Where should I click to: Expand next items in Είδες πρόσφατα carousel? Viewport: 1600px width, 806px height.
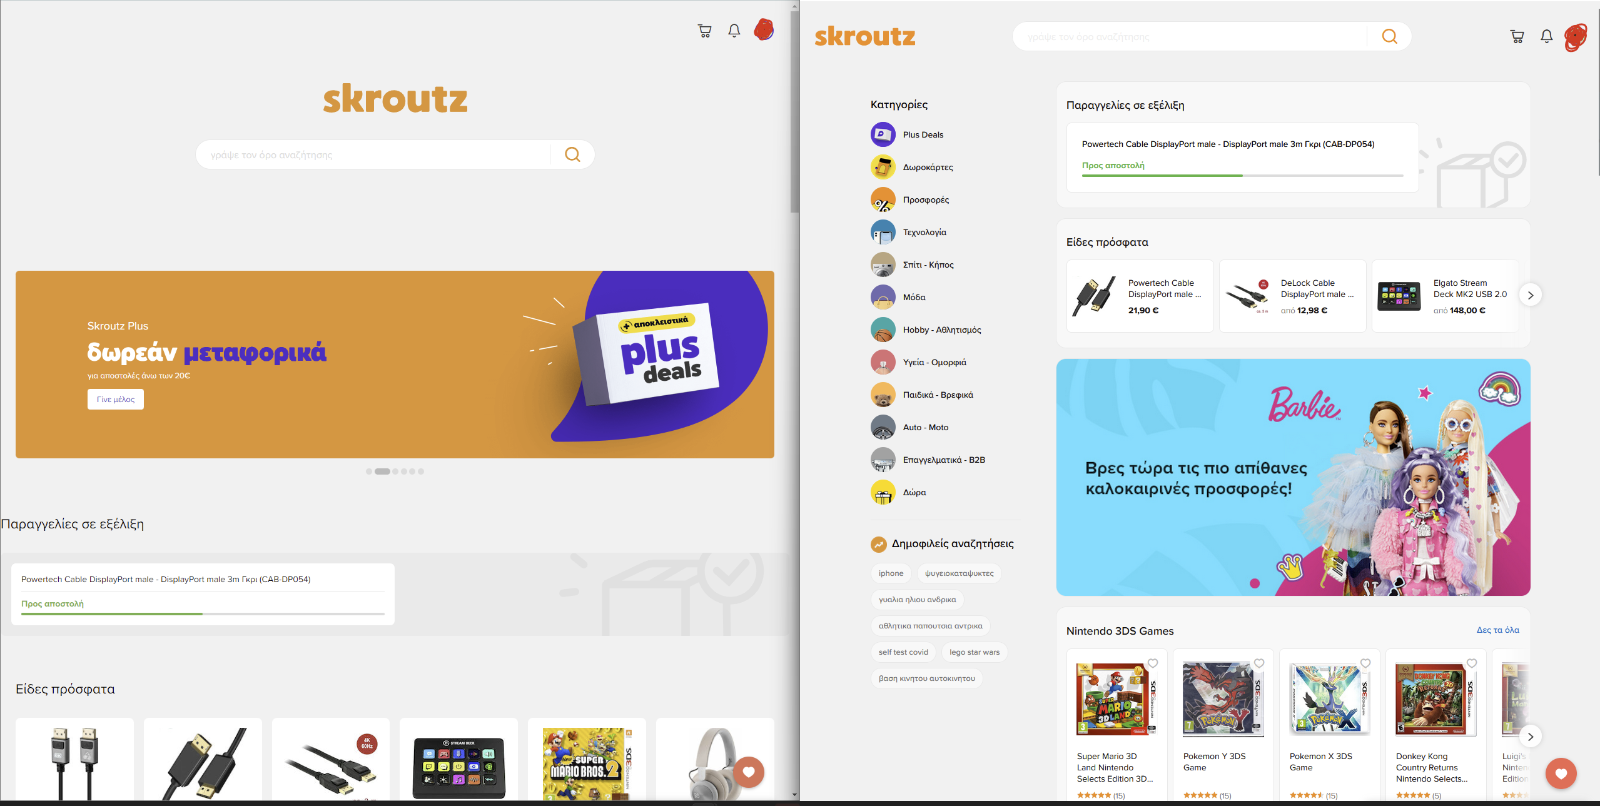tap(1530, 295)
